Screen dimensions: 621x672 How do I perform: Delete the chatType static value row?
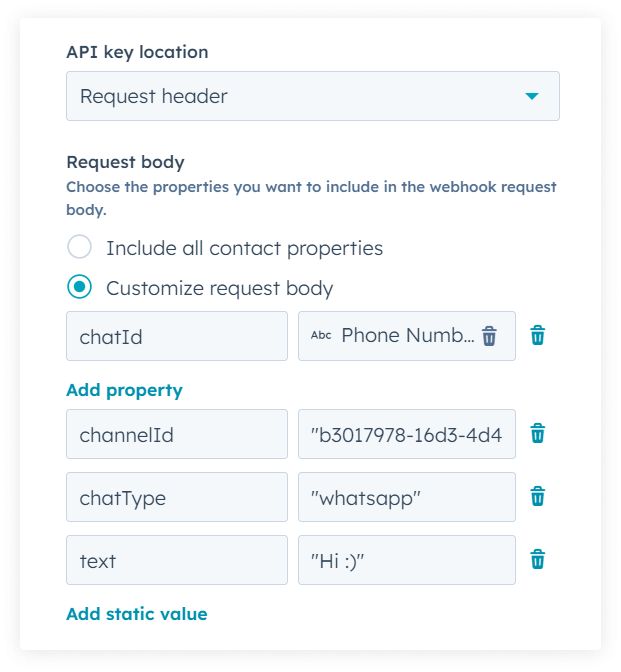(x=538, y=497)
